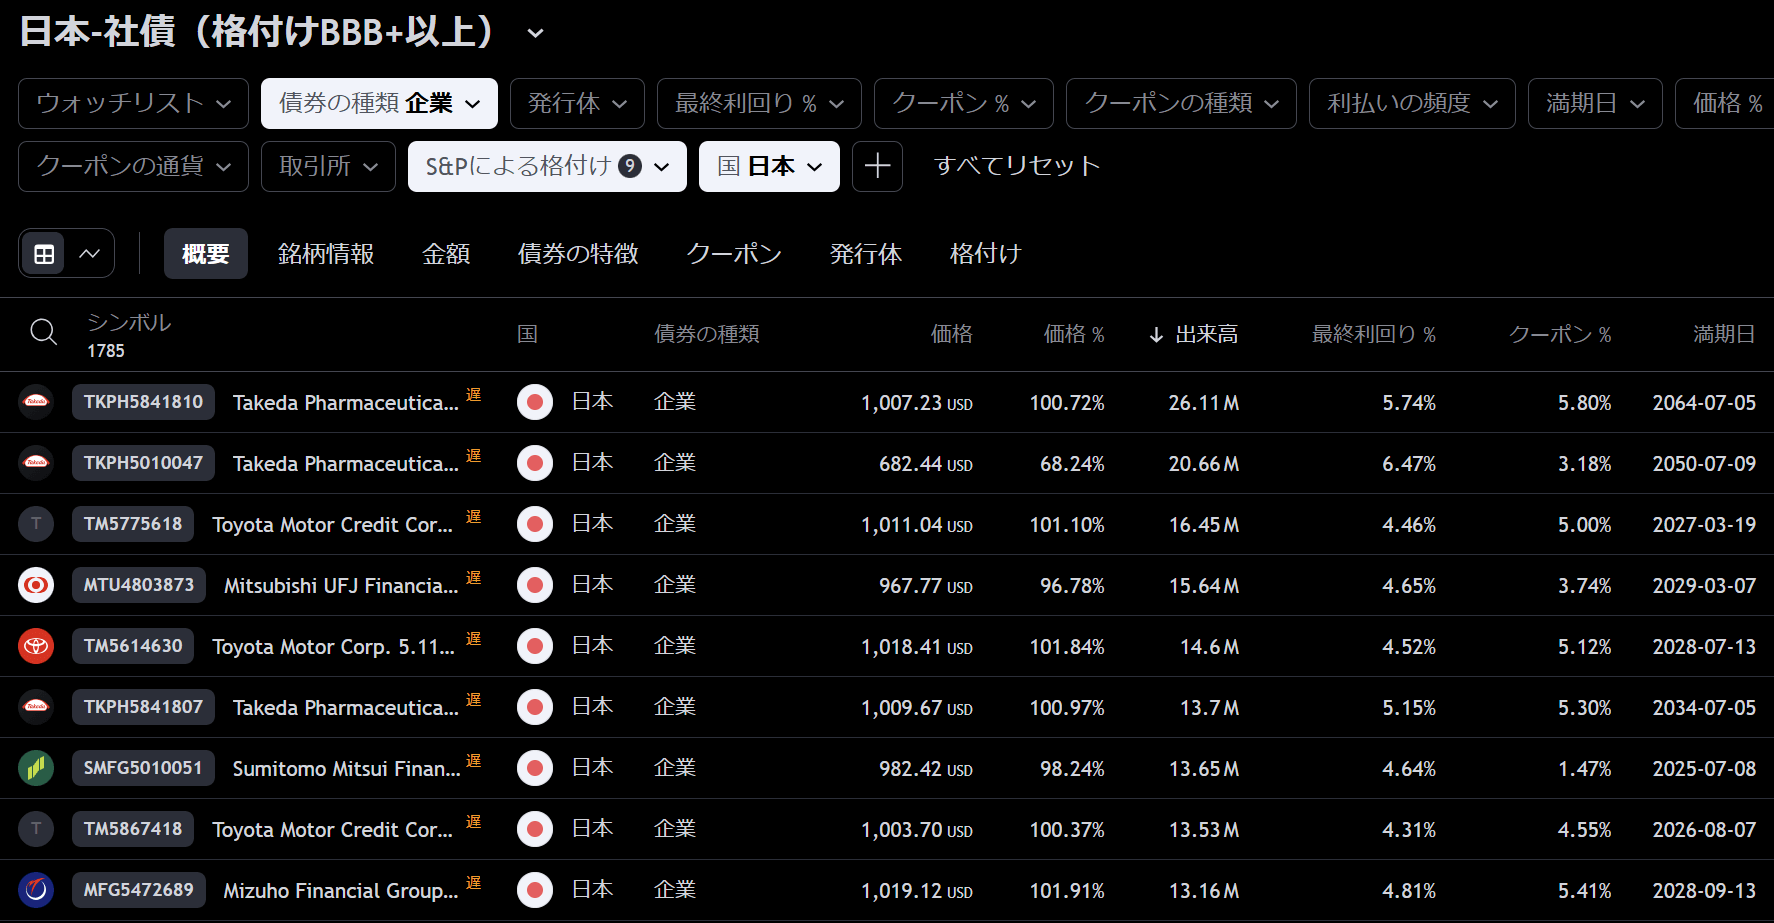Open the 最終利回り % filter dropdown

[759, 104]
